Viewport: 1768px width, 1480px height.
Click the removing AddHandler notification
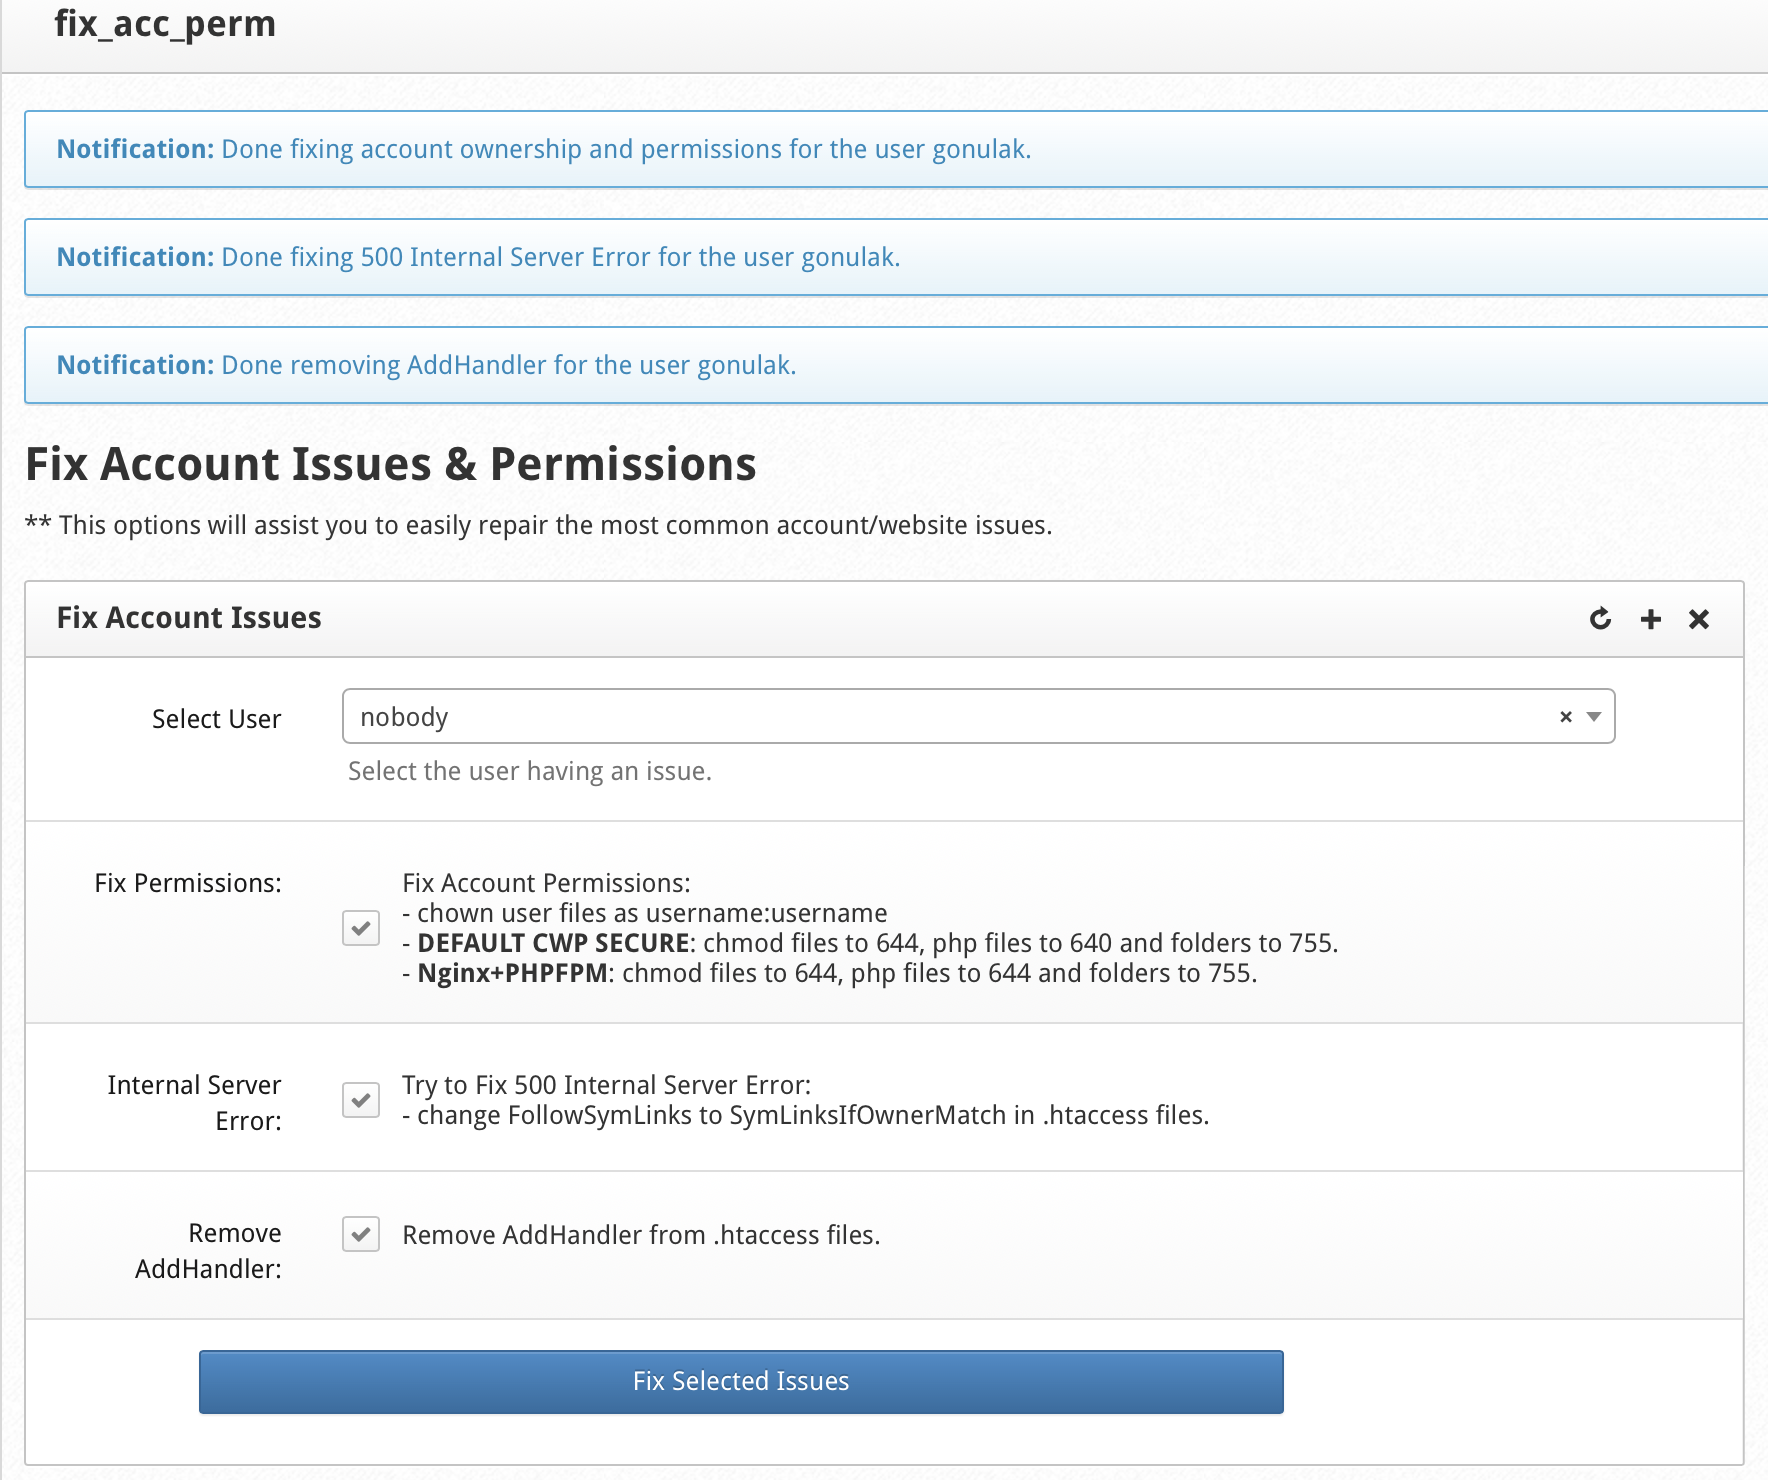coord(896,365)
